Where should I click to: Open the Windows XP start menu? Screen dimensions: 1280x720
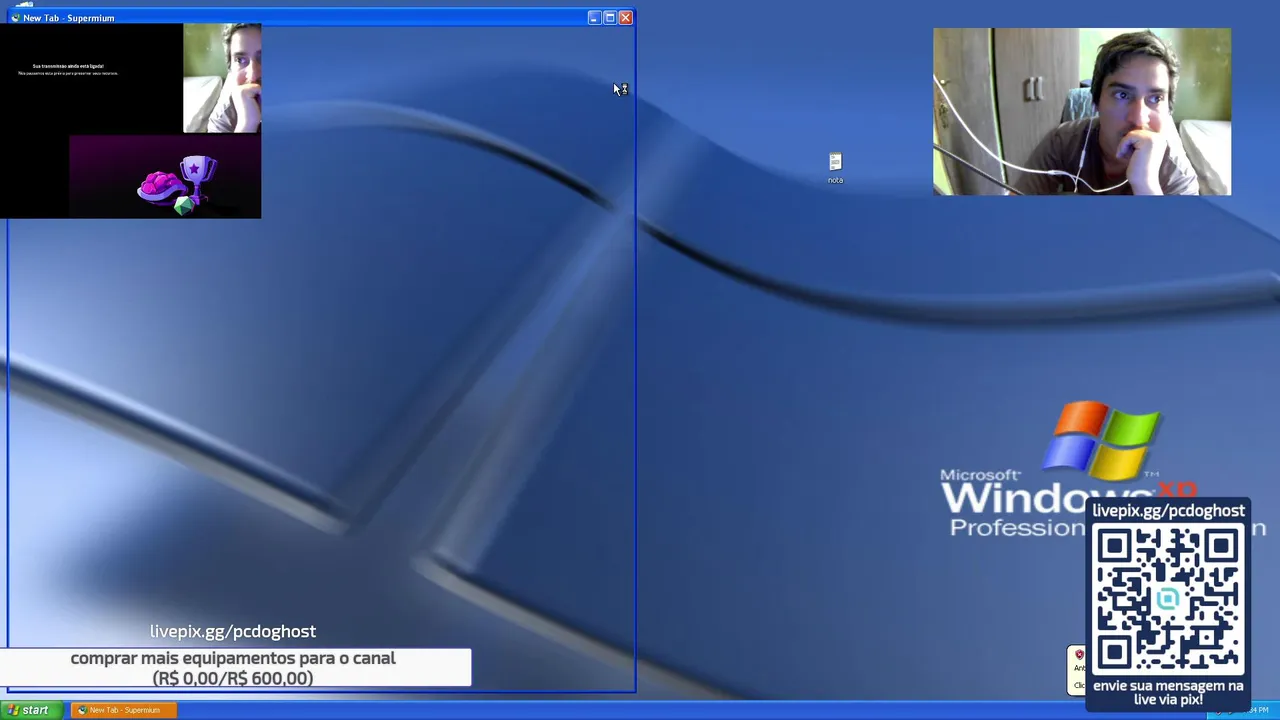click(30, 710)
